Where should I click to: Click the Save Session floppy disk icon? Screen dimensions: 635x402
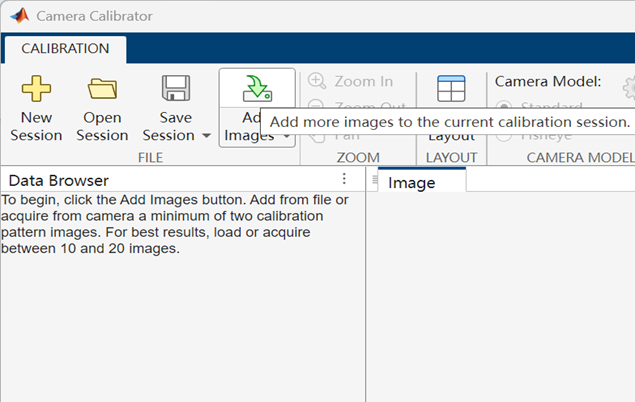tap(176, 88)
